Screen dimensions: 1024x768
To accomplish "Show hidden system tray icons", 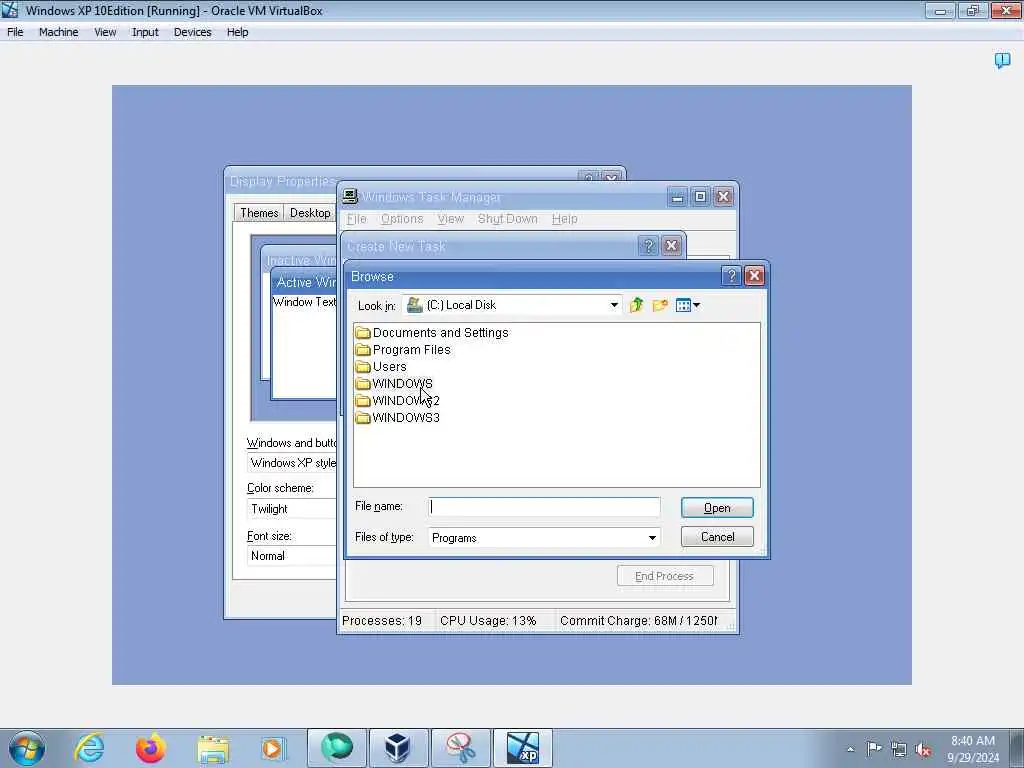I will tap(850, 749).
